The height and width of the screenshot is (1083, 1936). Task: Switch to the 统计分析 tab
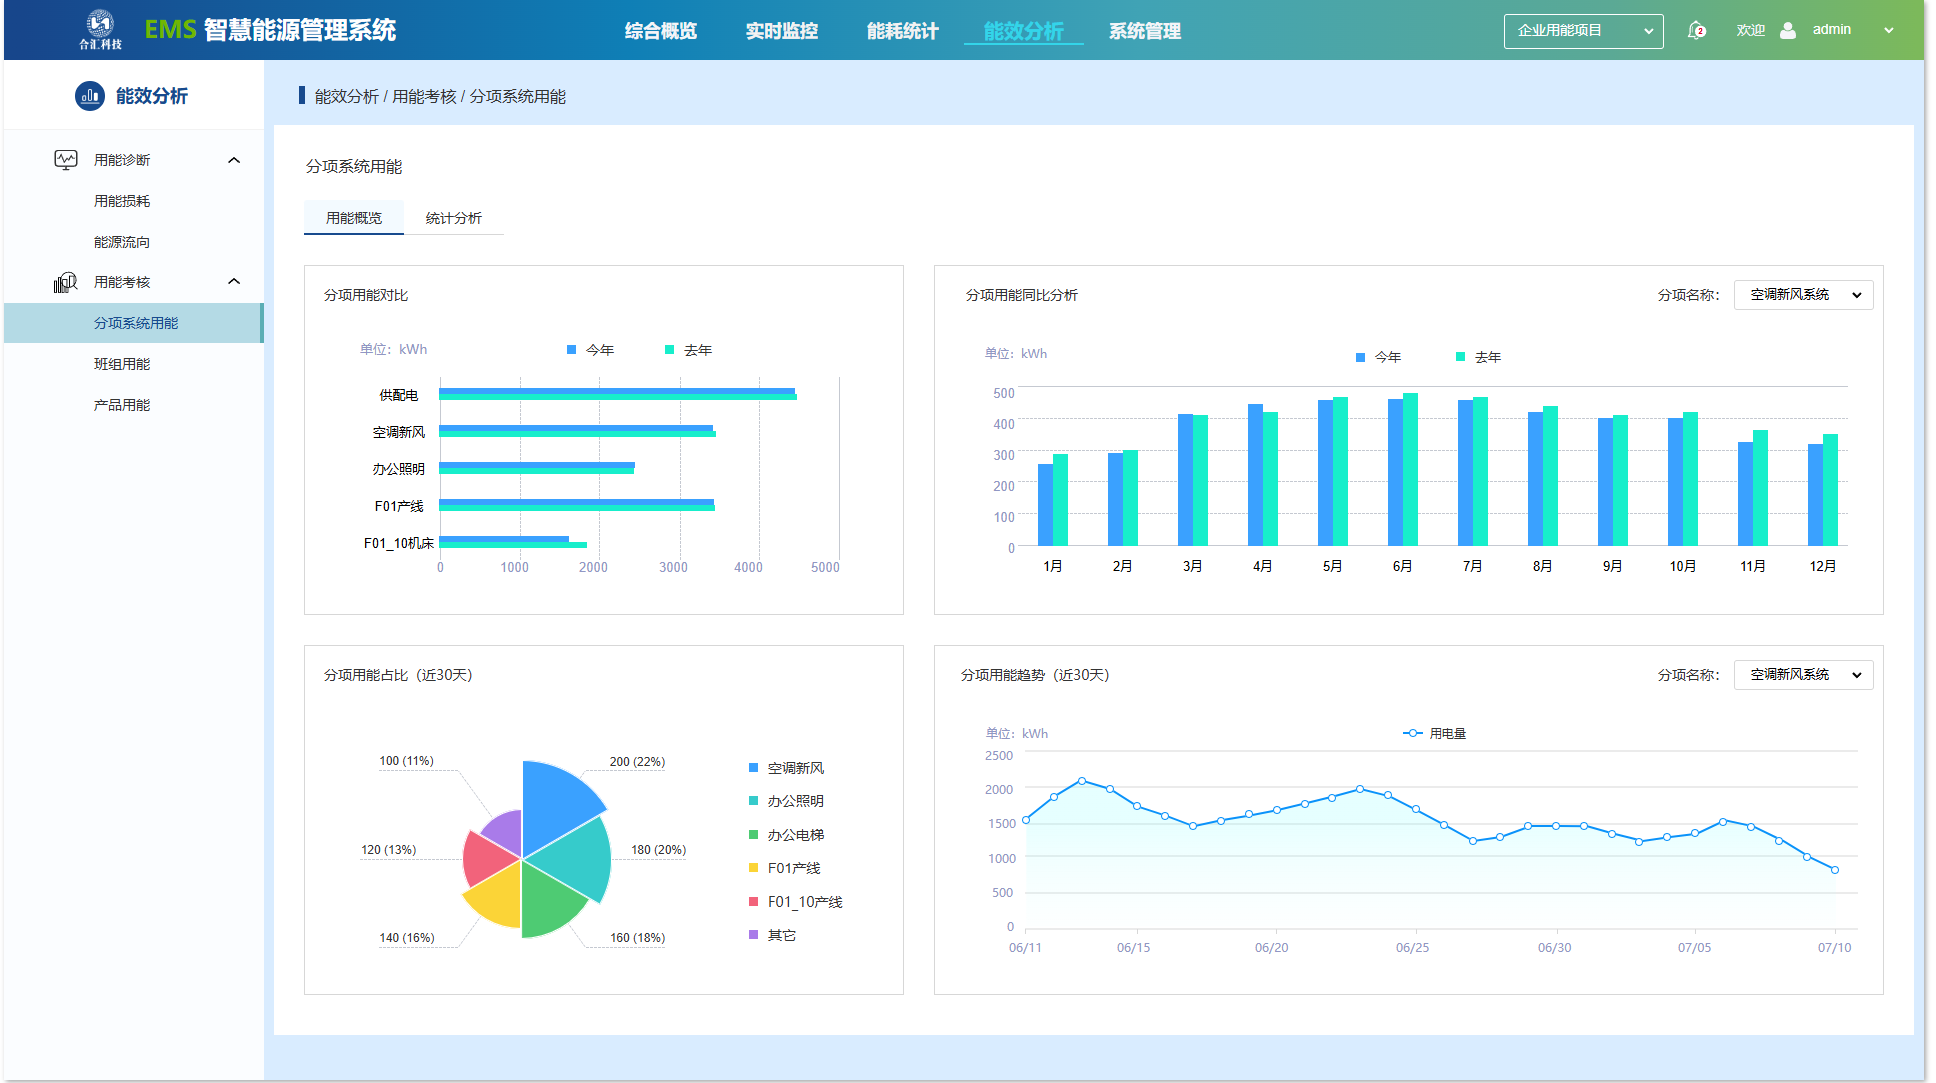click(453, 218)
